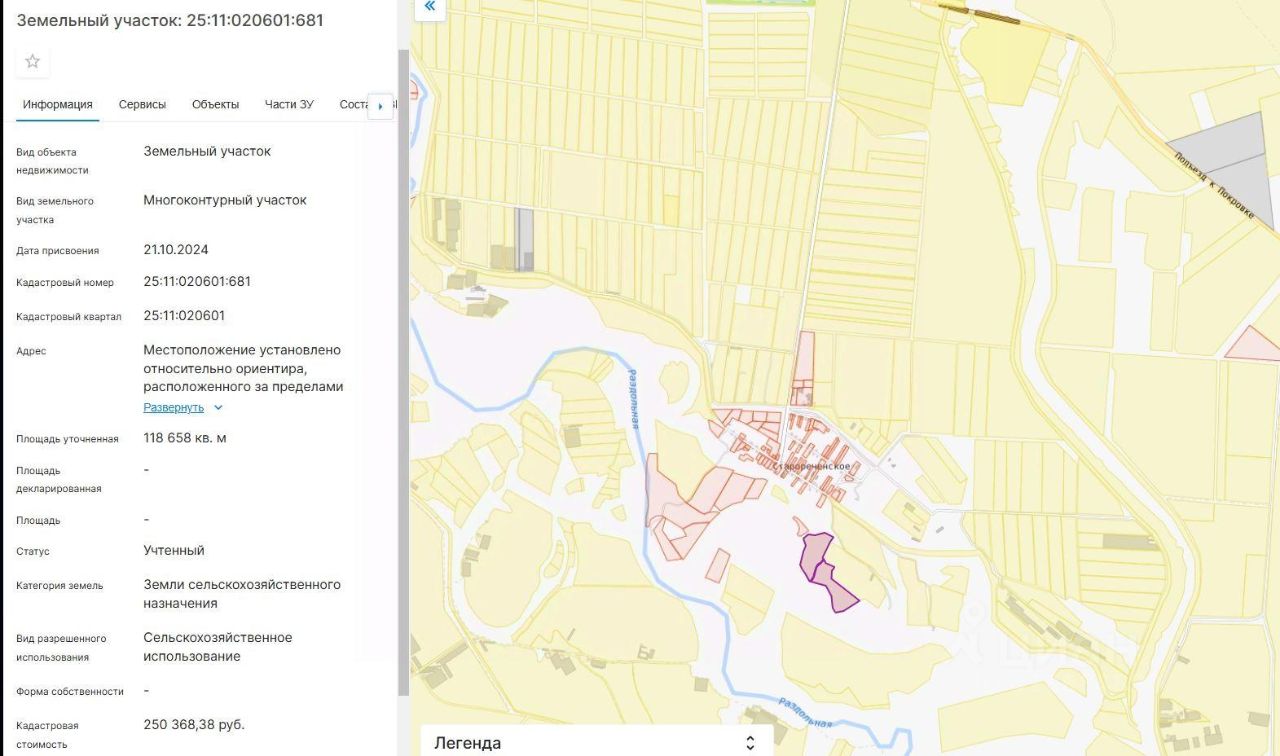Switch to the Сервисы tab
Screen dimensions: 1280x756
(x=142, y=104)
